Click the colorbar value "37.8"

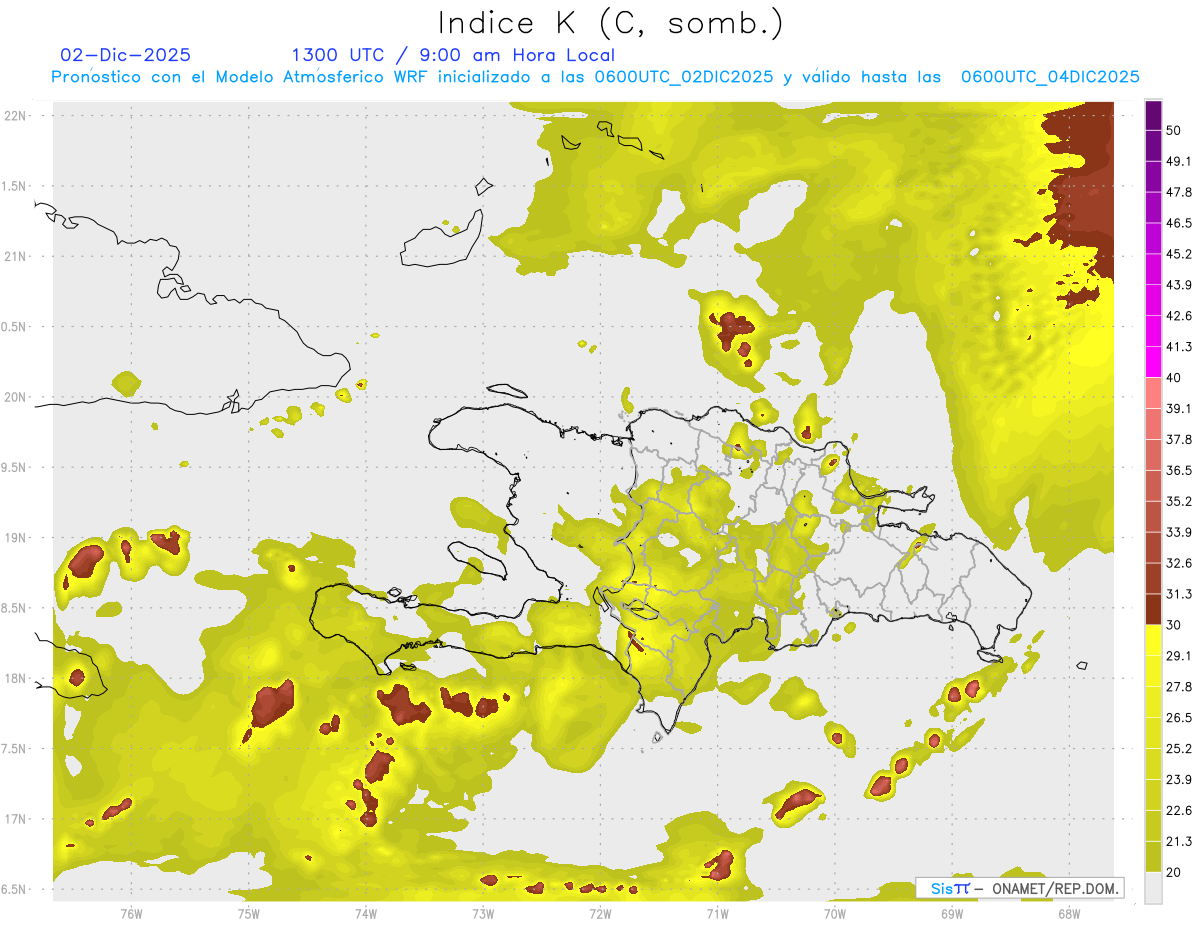(1180, 439)
